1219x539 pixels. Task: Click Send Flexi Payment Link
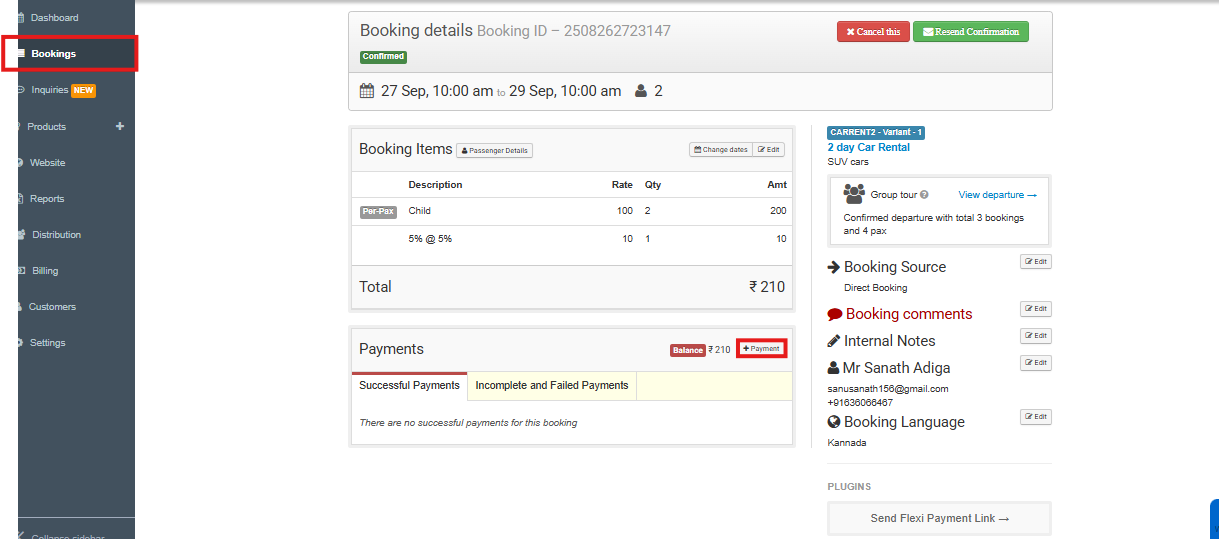coord(939,519)
